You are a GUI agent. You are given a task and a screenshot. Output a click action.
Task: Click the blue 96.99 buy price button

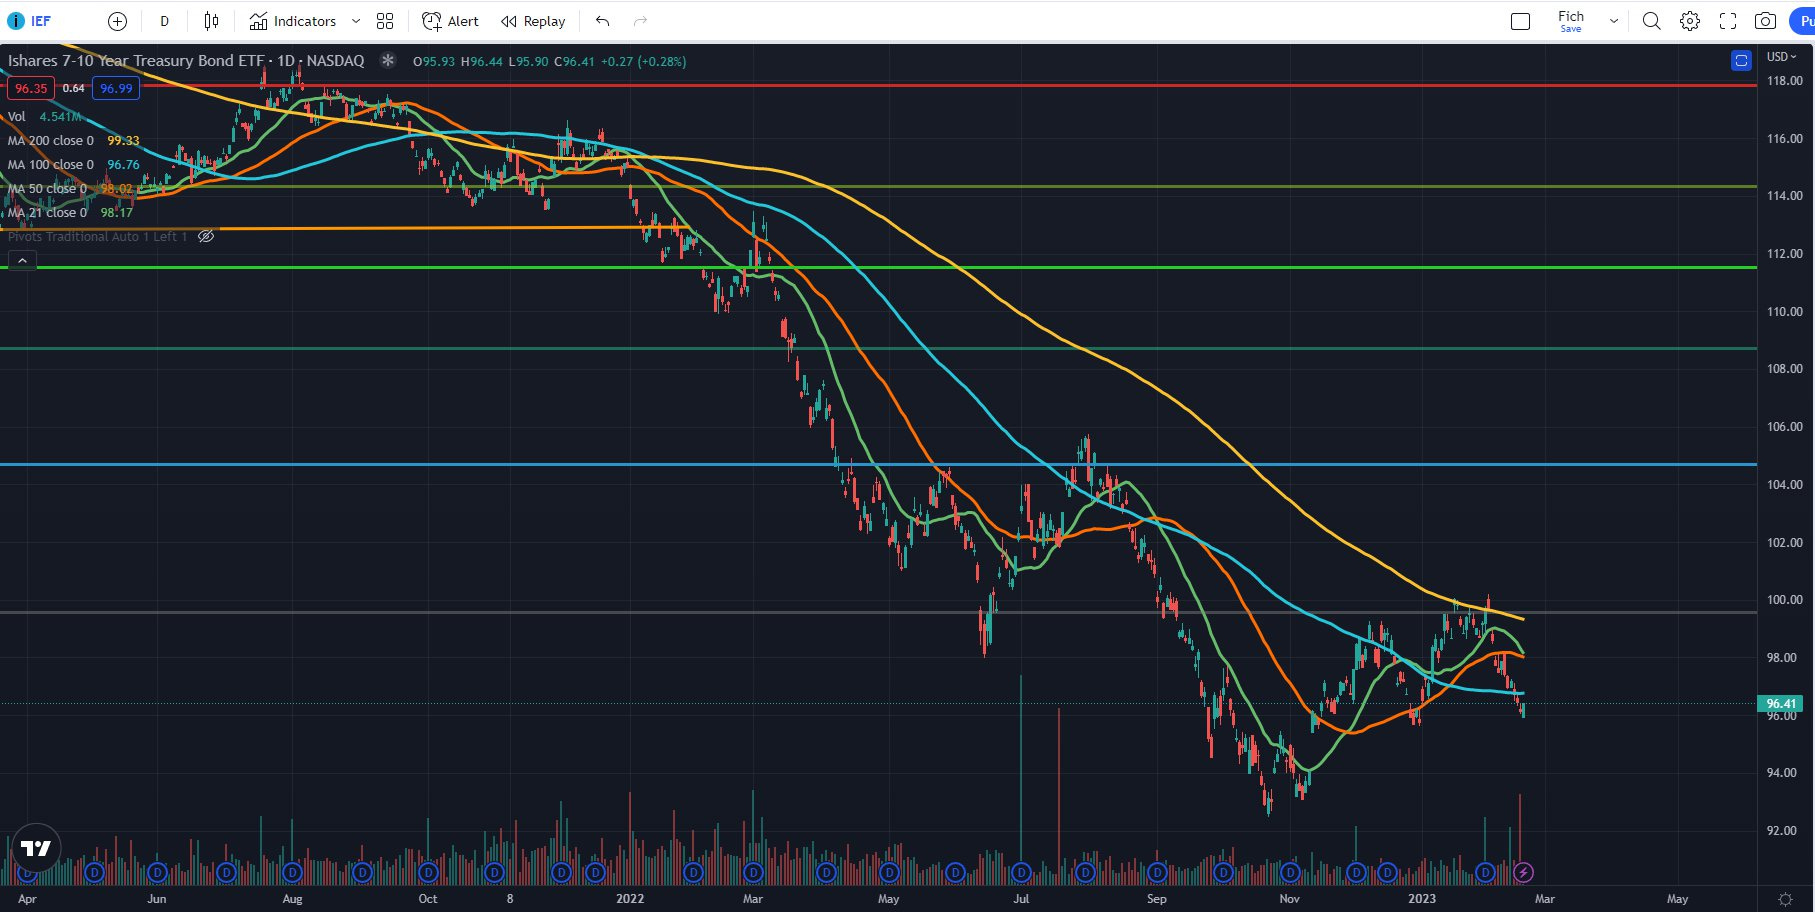(x=116, y=88)
